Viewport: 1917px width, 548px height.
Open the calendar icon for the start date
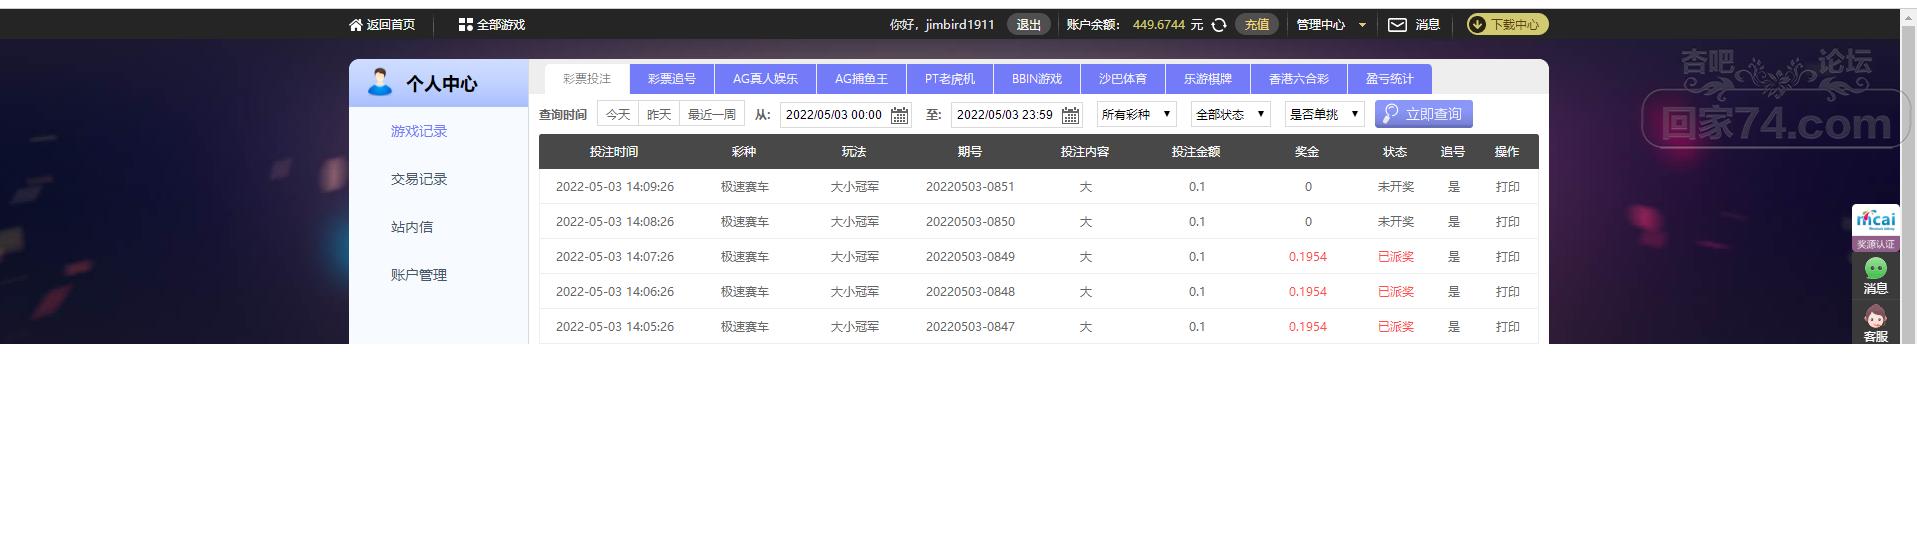(899, 115)
